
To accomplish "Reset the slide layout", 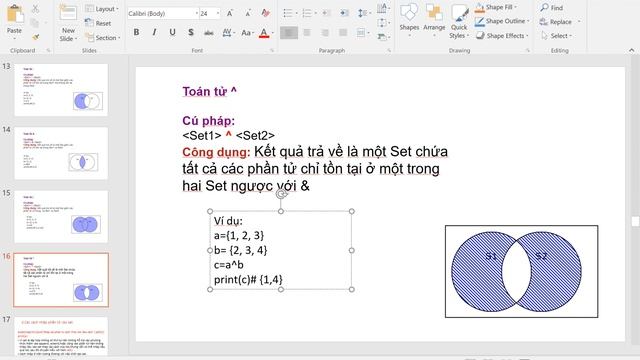I will pyautogui.click(x=98, y=23).
